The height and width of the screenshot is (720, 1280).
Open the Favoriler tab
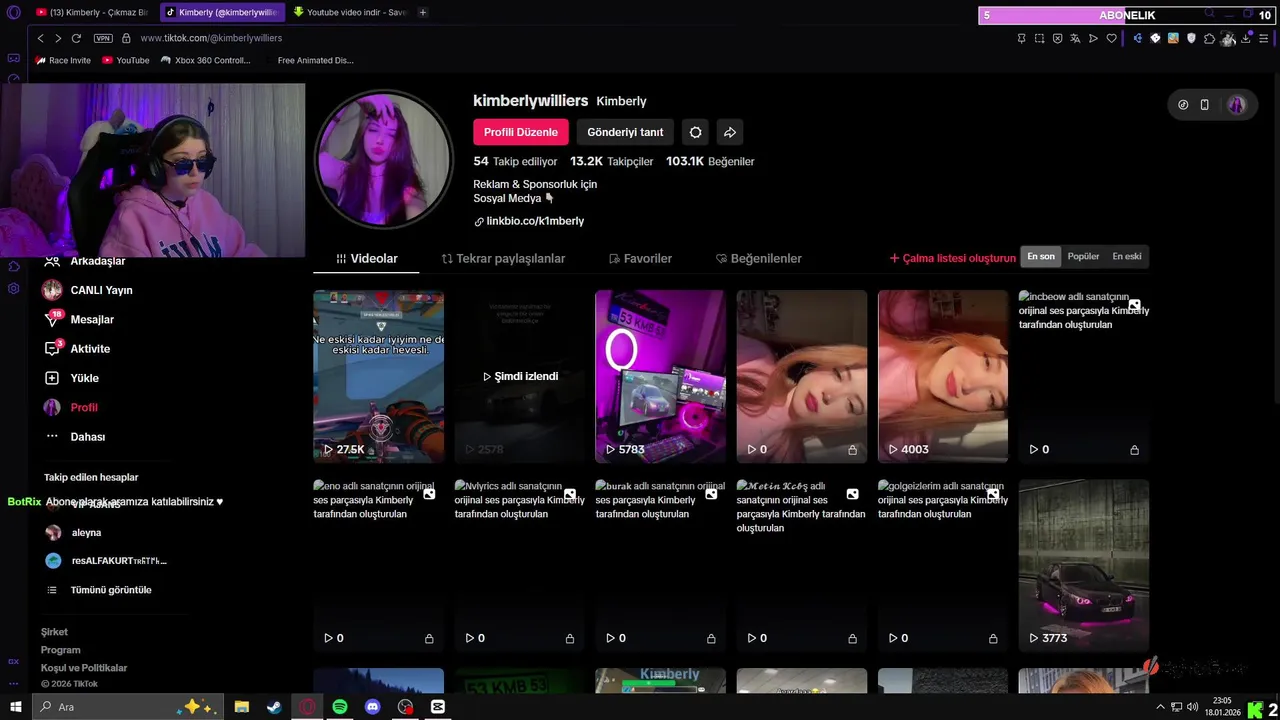coord(640,258)
